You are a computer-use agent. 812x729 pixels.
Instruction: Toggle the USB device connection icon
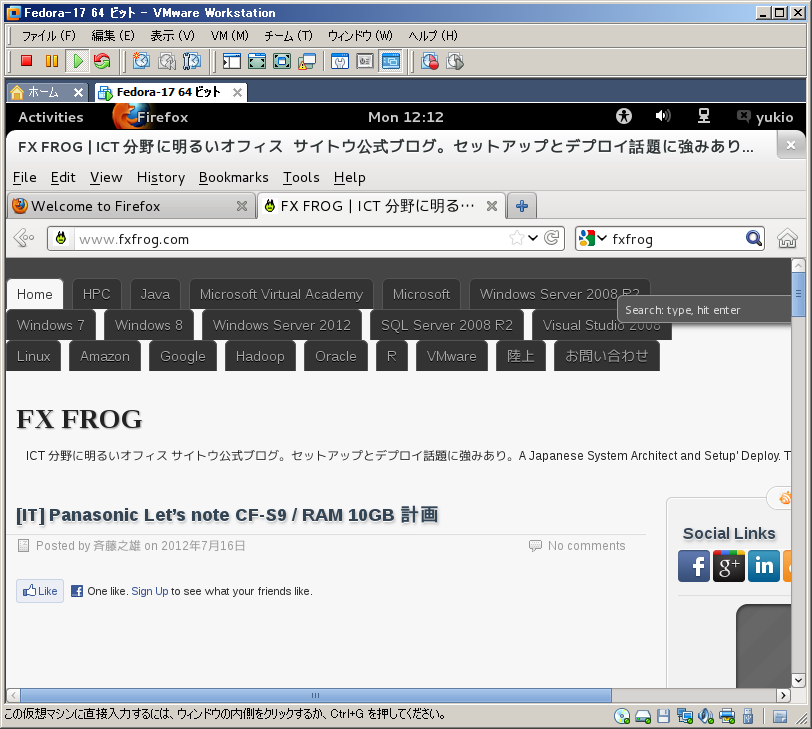[747, 716]
